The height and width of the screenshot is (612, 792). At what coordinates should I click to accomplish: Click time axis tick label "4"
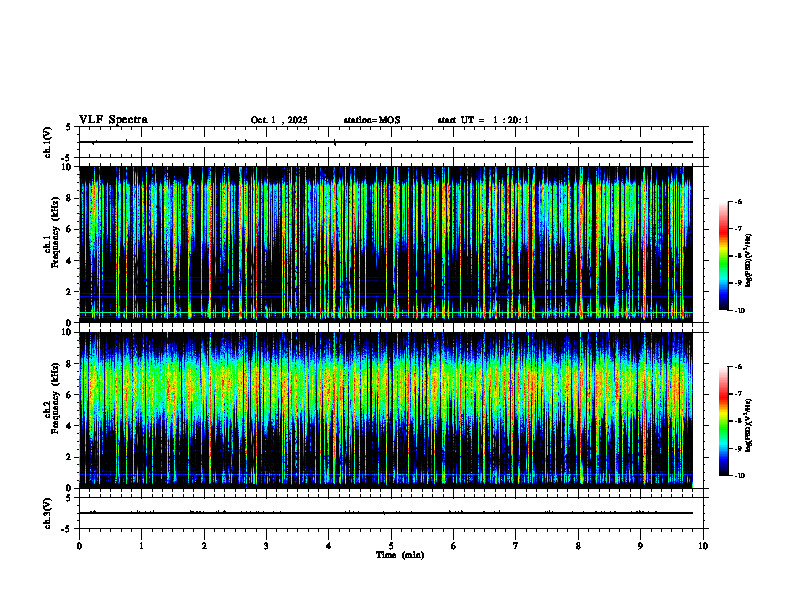329,546
